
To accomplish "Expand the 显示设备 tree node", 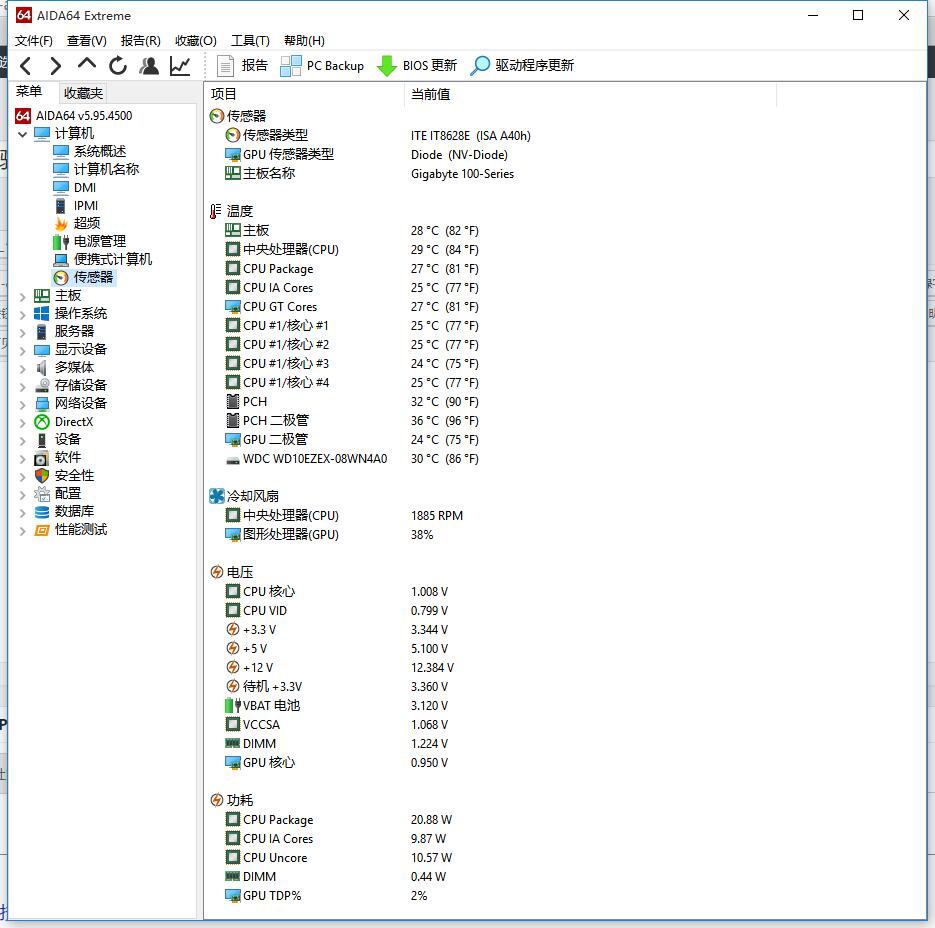I will tap(23, 350).
